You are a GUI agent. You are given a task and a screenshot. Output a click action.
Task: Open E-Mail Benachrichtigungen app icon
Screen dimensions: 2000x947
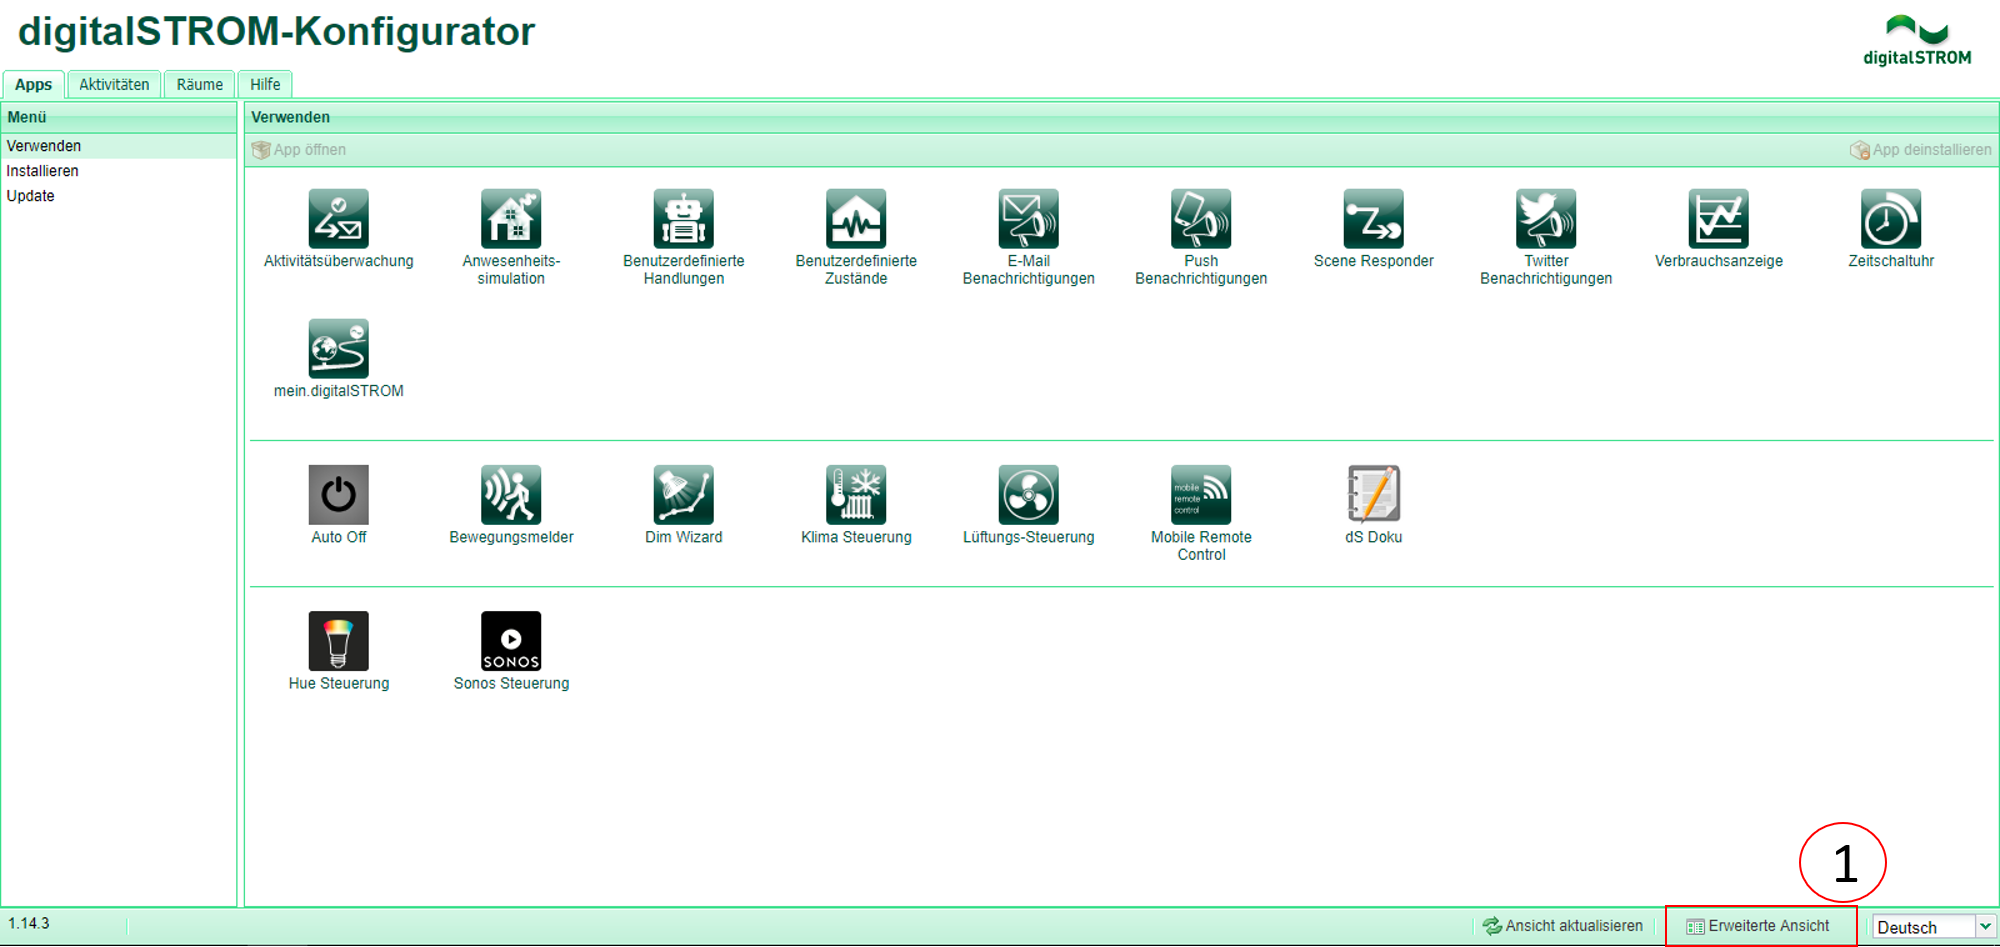[1028, 218]
